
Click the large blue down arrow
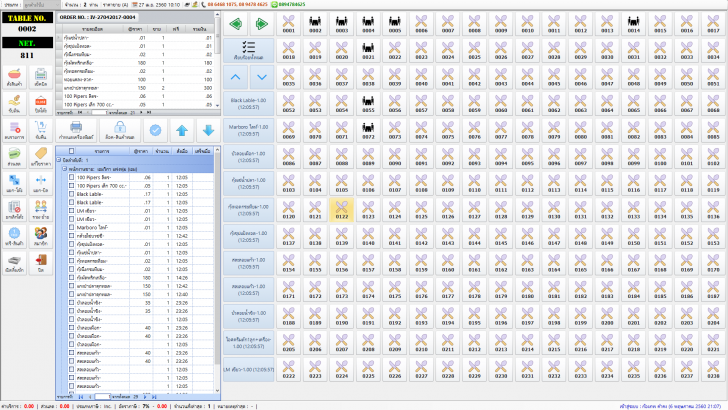click(x=208, y=130)
